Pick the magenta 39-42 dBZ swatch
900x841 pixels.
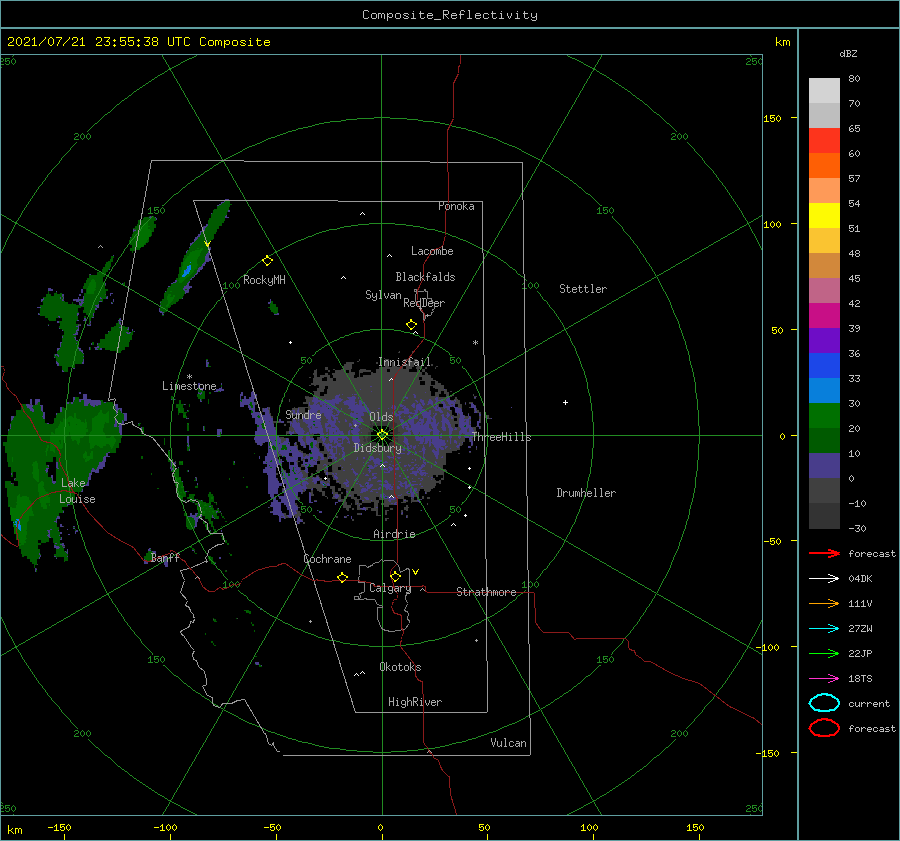tap(824, 316)
